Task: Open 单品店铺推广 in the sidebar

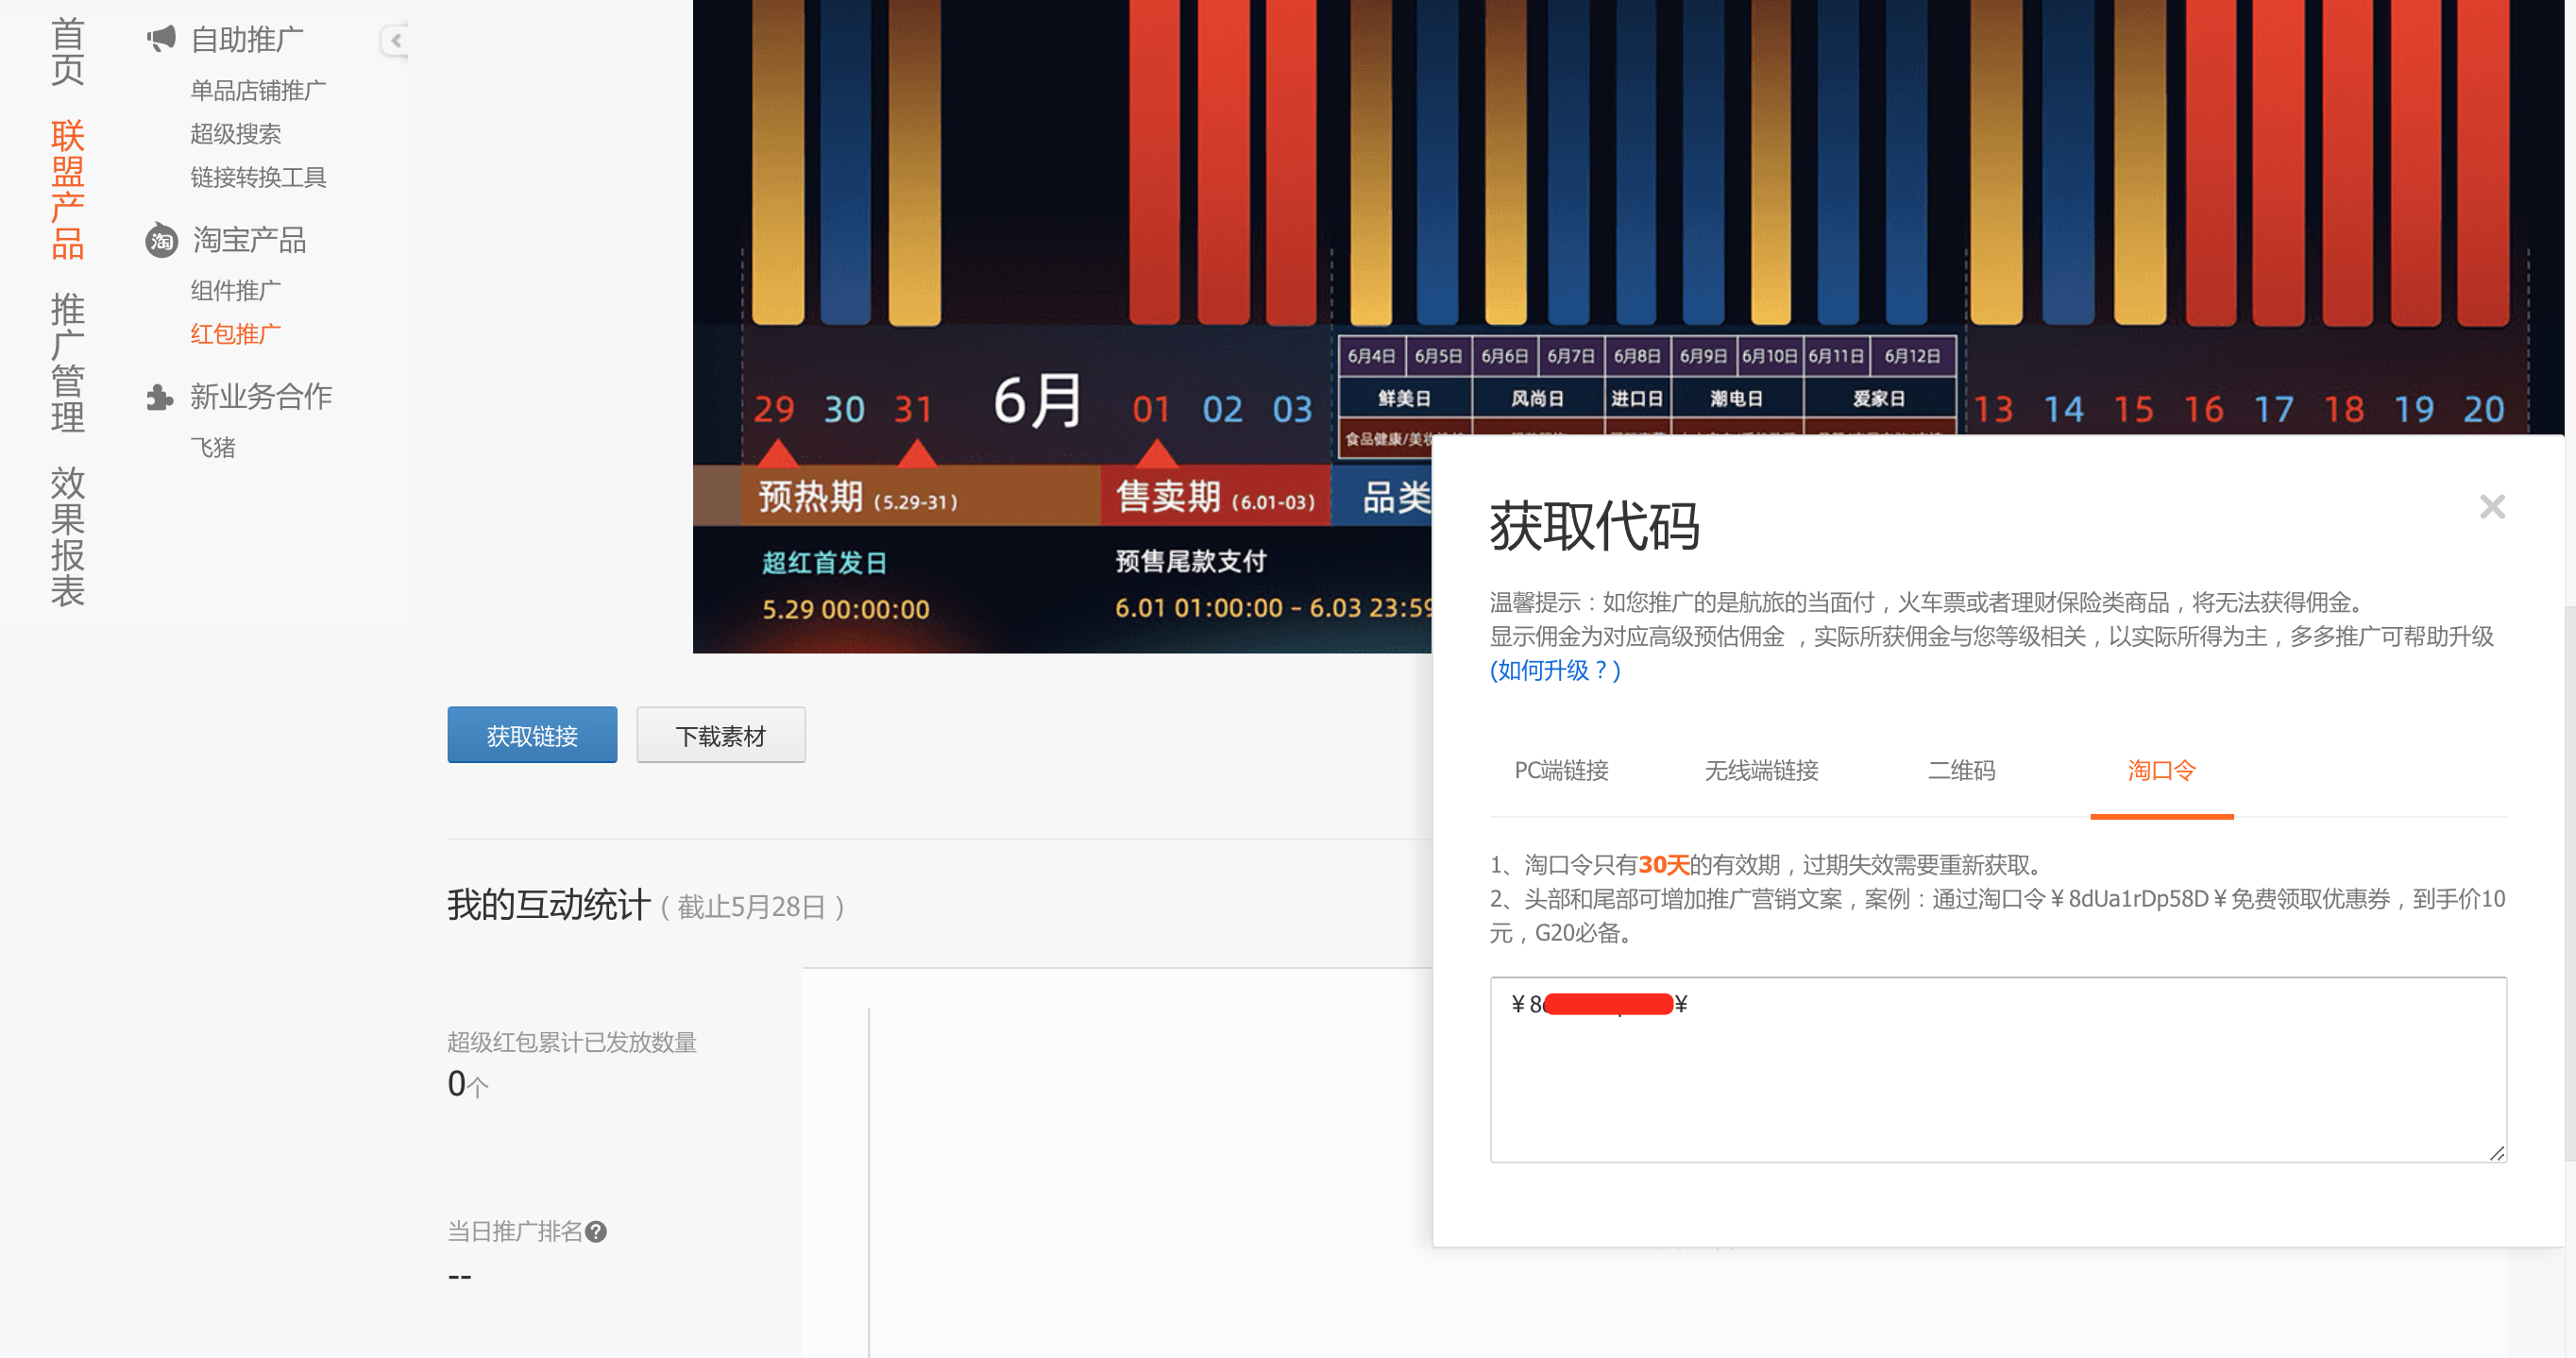Action: pyautogui.click(x=258, y=91)
